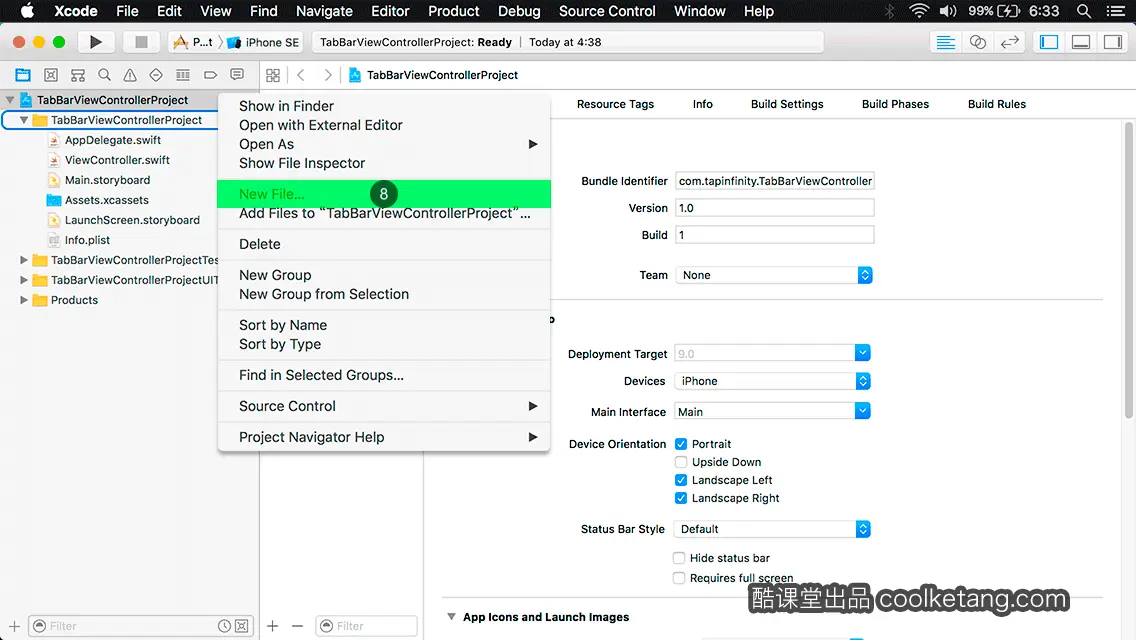Click the Stop button in toolbar
The height and width of the screenshot is (640, 1136).
141,42
